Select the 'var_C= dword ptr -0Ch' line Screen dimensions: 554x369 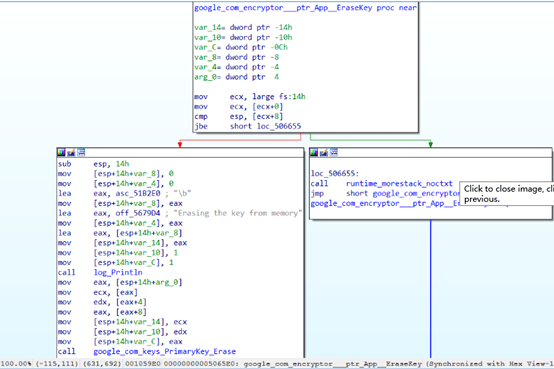coord(241,47)
